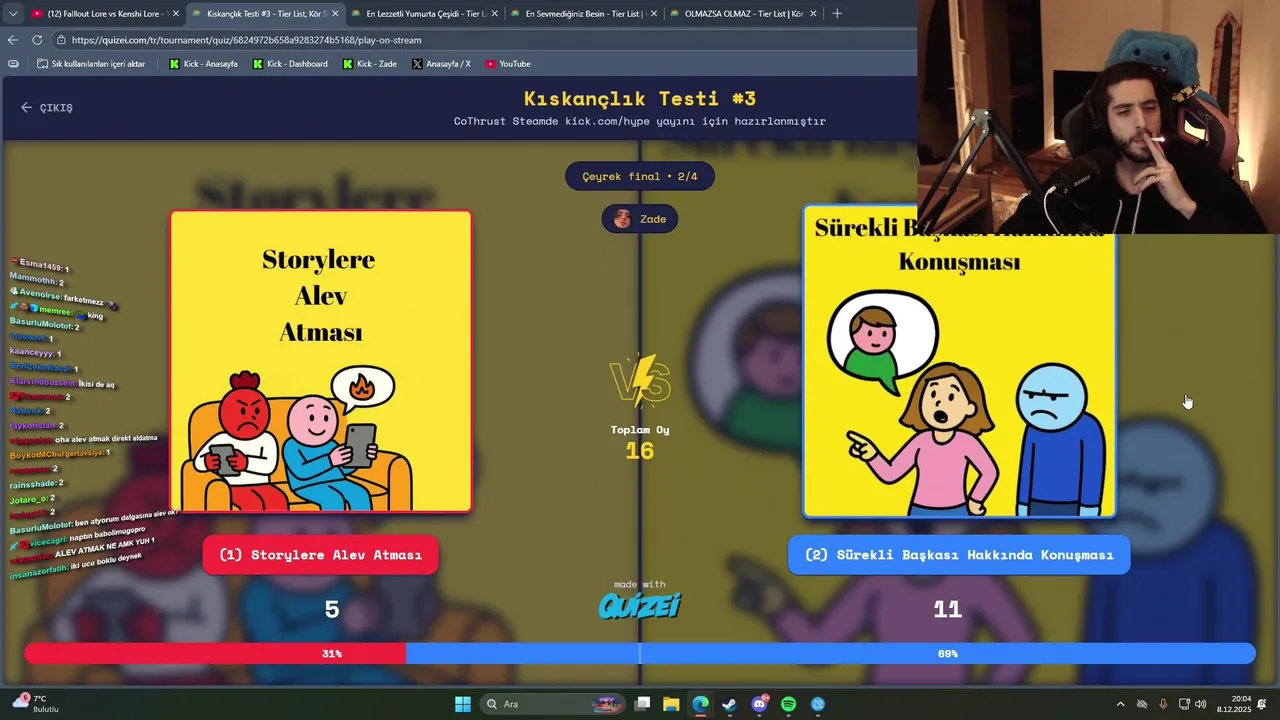Image resolution: width=1280 pixels, height=720 pixels.
Task: Click the taskbar Ara search box
Action: tap(552, 704)
